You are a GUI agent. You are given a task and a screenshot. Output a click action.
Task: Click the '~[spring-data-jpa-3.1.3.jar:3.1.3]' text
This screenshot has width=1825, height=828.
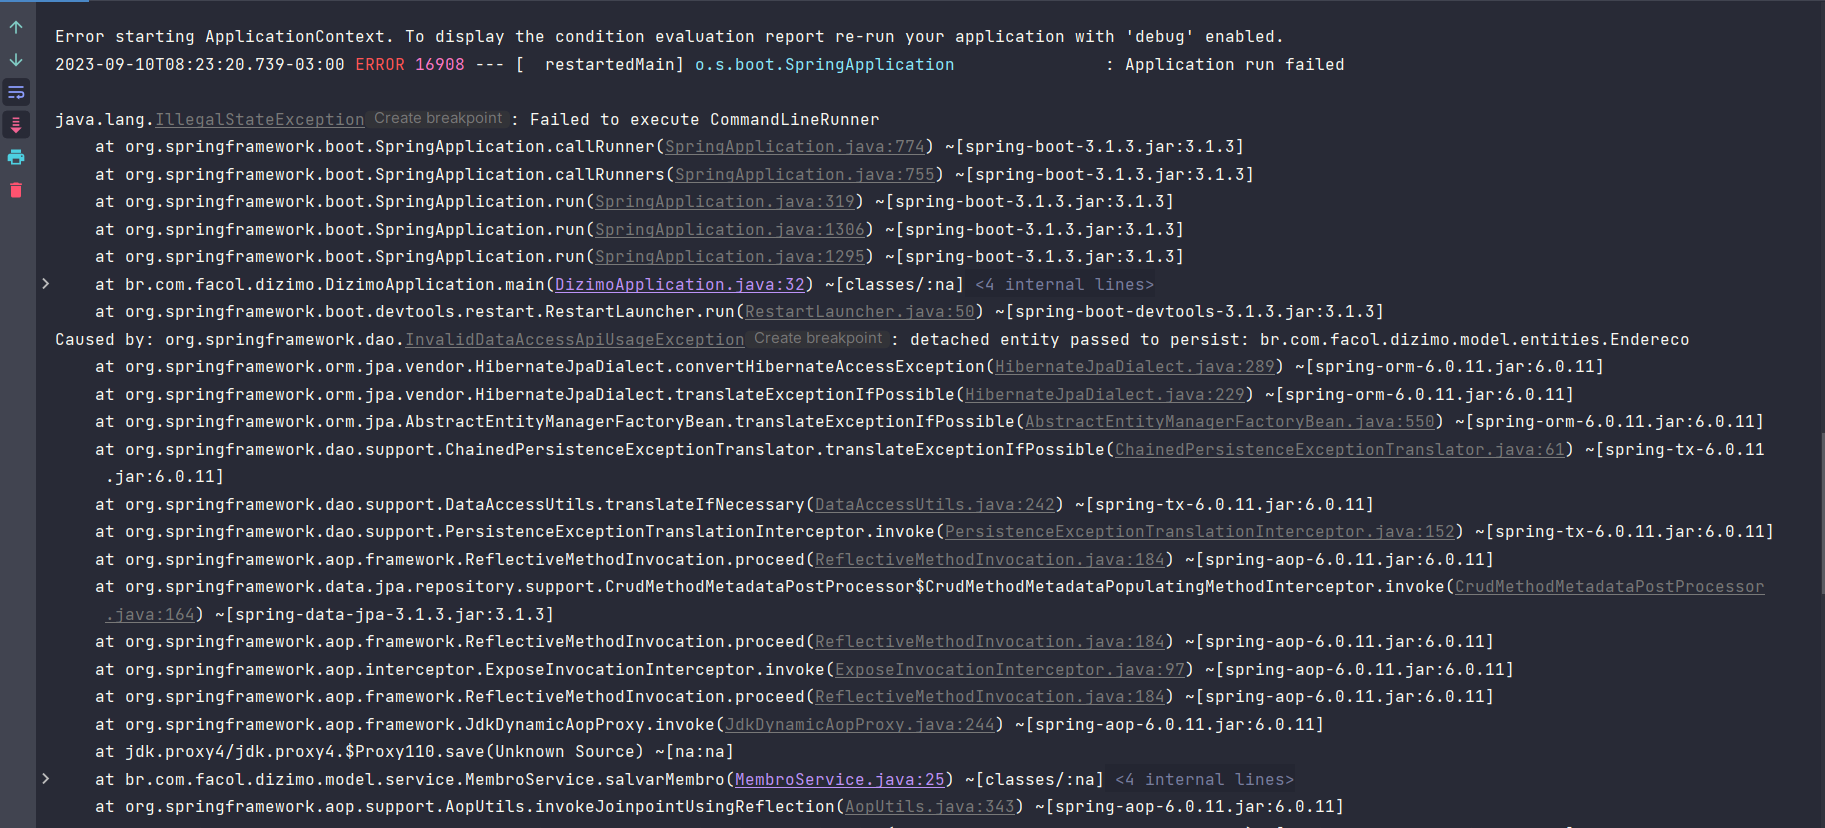coord(385,615)
